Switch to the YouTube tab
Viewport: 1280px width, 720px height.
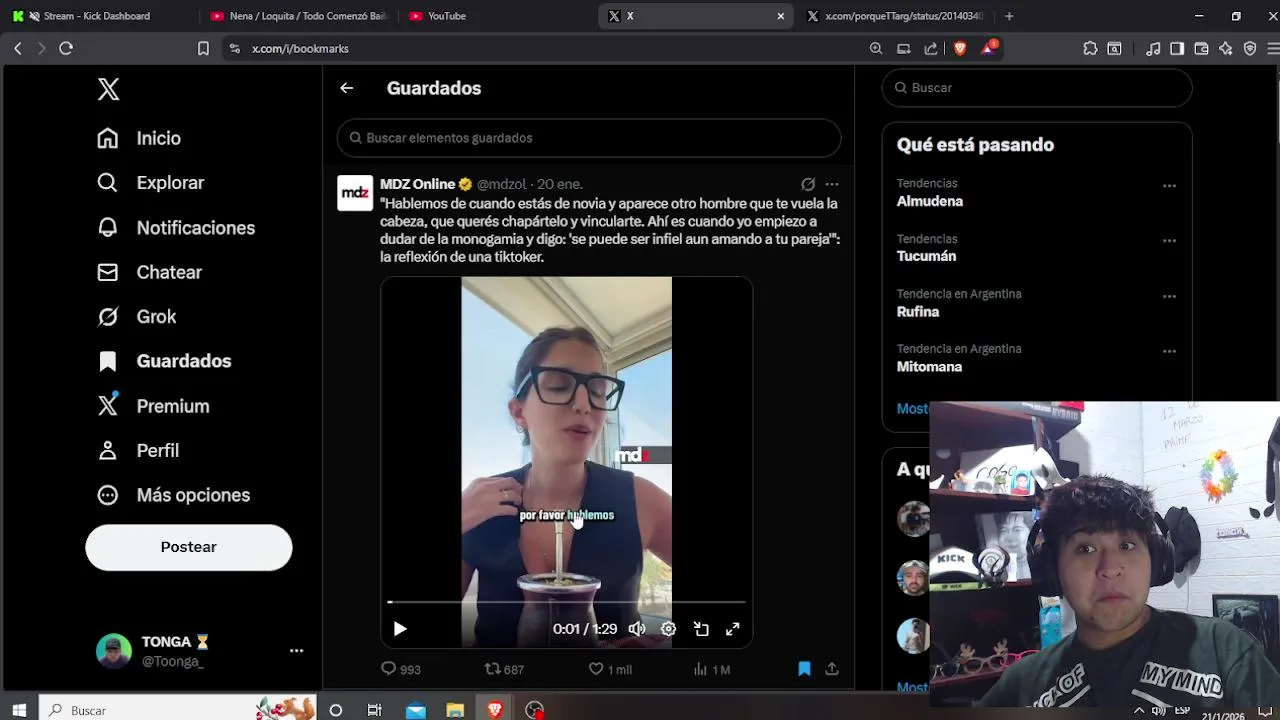(497, 16)
